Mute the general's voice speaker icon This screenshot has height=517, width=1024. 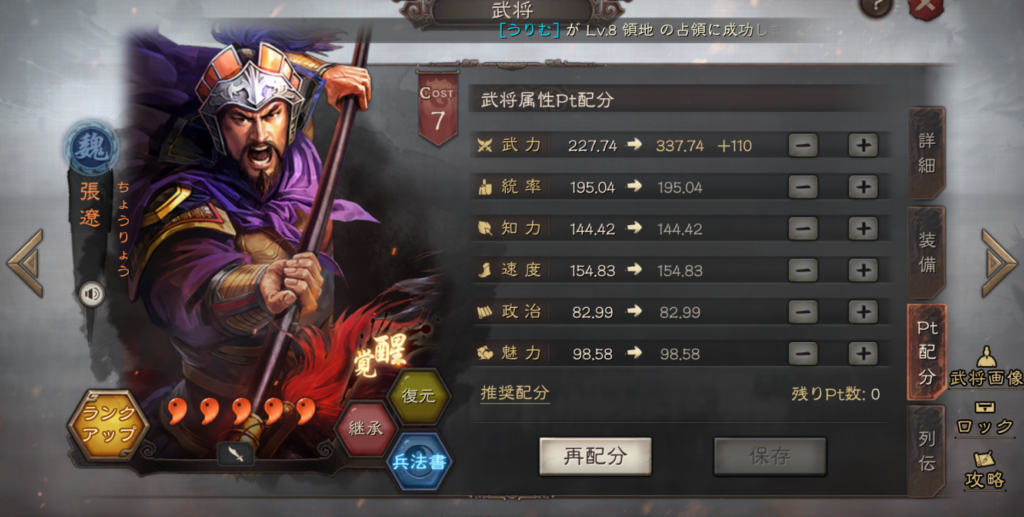tap(92, 294)
